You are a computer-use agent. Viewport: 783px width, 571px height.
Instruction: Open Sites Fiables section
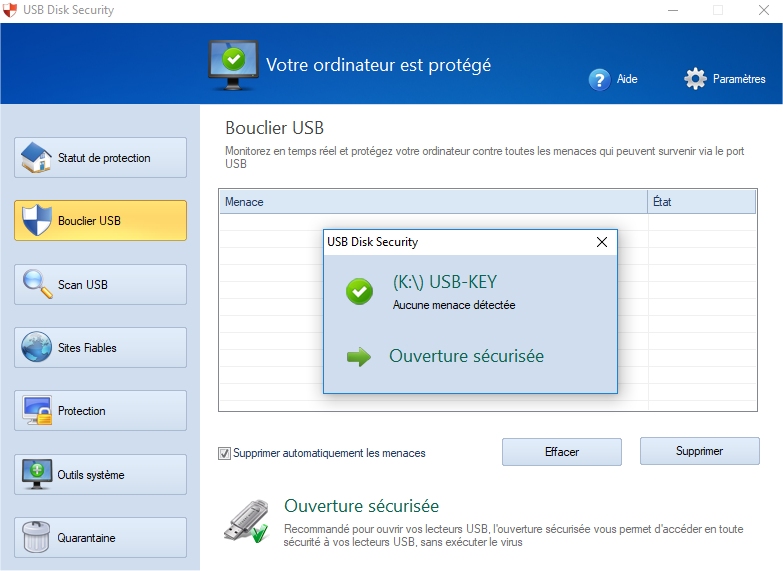[100, 347]
